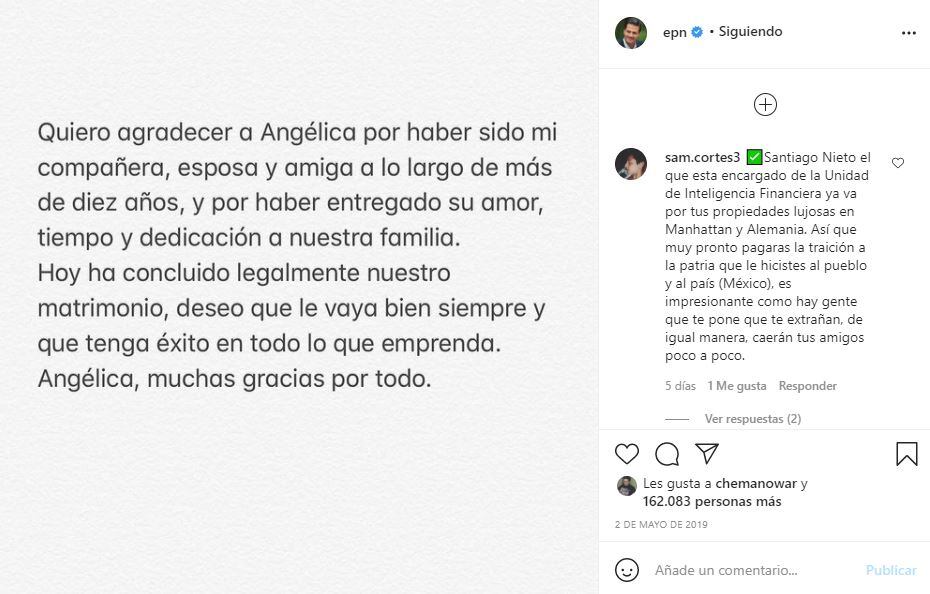Load more comments with the plus circle

pos(765,104)
